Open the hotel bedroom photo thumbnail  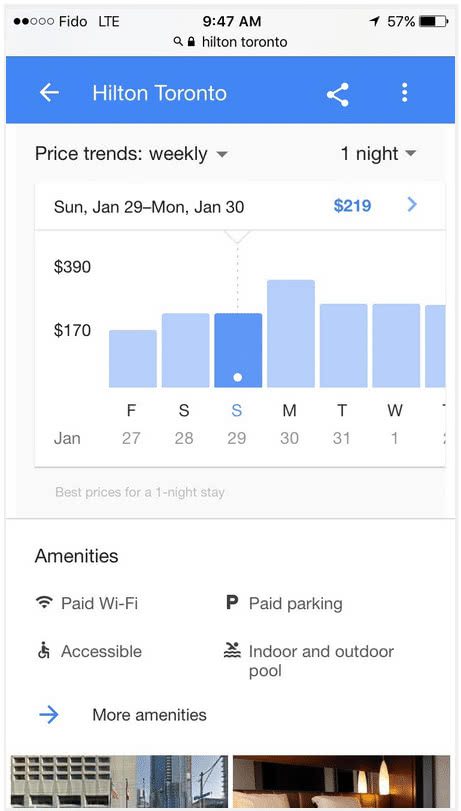click(x=341, y=781)
